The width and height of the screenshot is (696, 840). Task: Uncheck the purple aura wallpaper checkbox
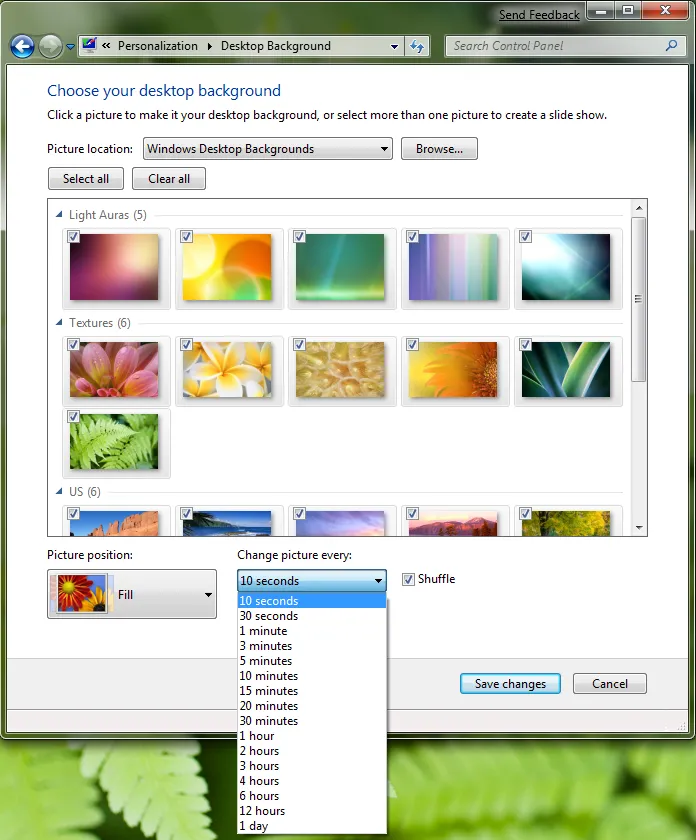pyautogui.click(x=73, y=236)
